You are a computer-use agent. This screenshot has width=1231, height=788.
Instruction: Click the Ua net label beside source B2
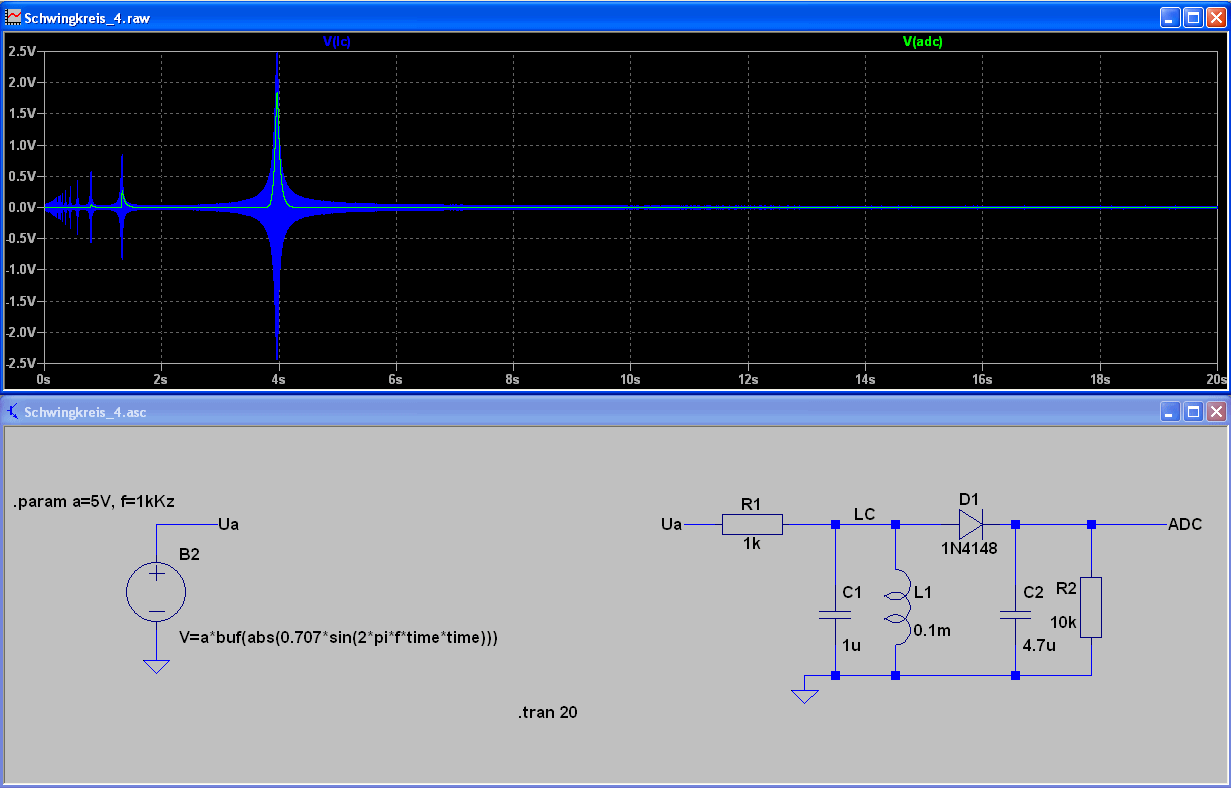228,524
